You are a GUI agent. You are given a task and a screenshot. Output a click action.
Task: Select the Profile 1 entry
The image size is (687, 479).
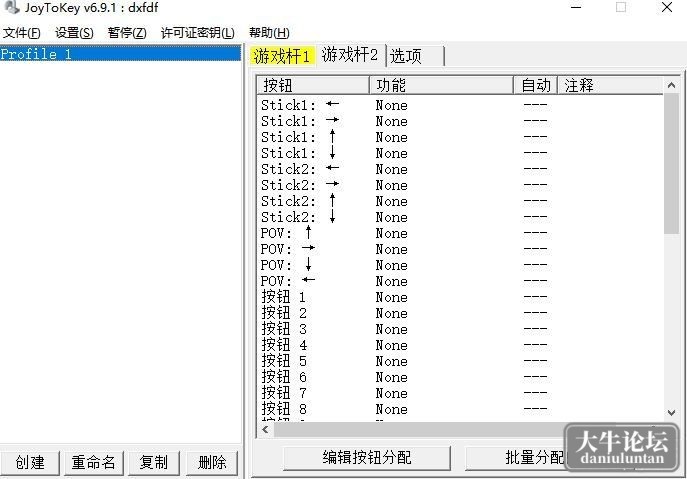[x=120, y=54]
